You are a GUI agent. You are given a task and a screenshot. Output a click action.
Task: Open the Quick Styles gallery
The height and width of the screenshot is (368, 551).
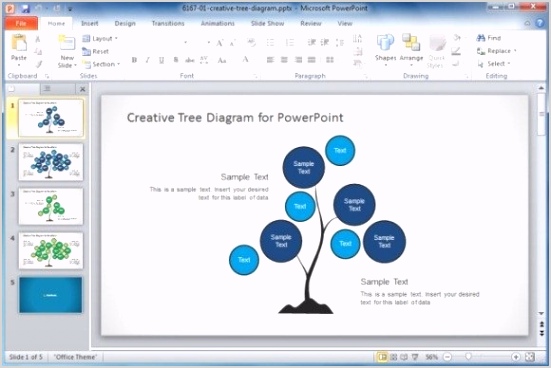point(437,51)
